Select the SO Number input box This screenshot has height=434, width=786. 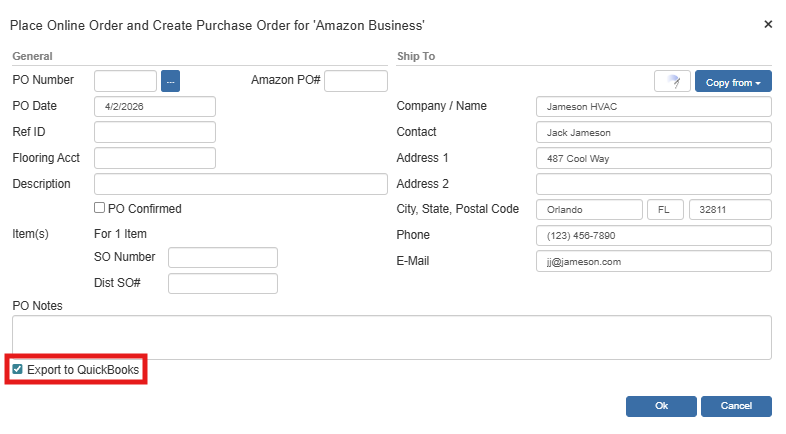coord(222,258)
